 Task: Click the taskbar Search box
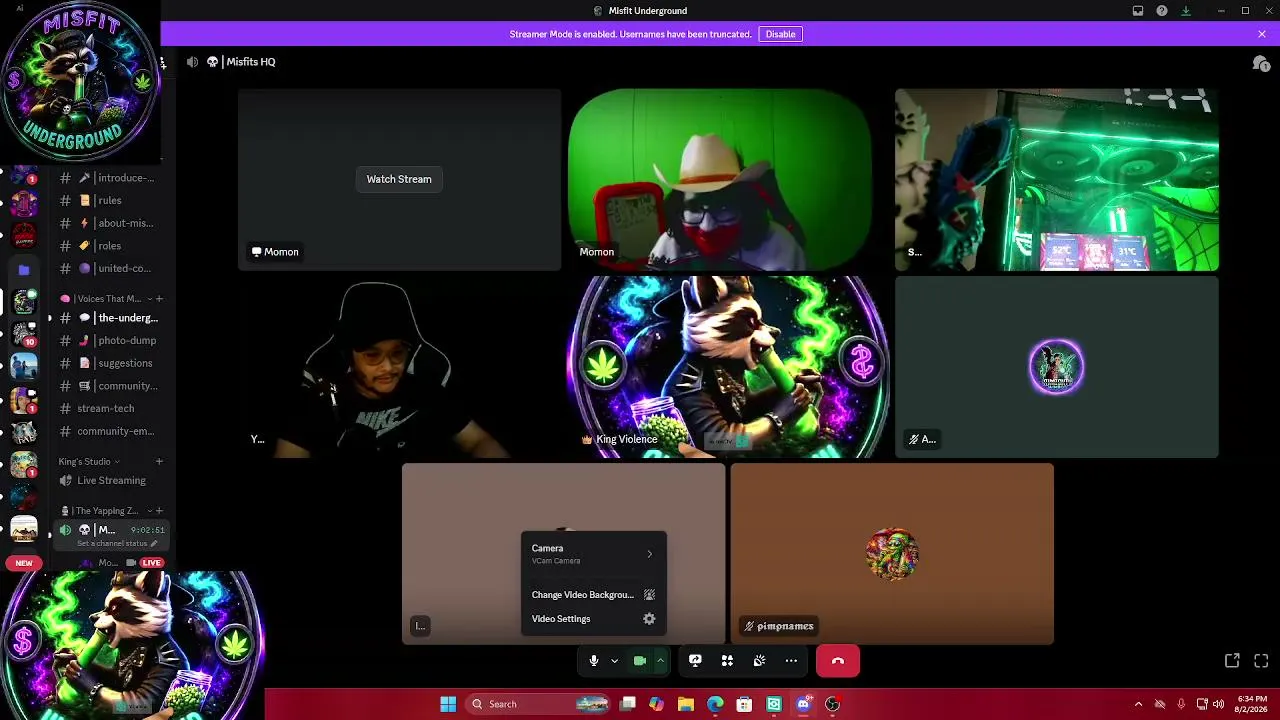point(539,704)
